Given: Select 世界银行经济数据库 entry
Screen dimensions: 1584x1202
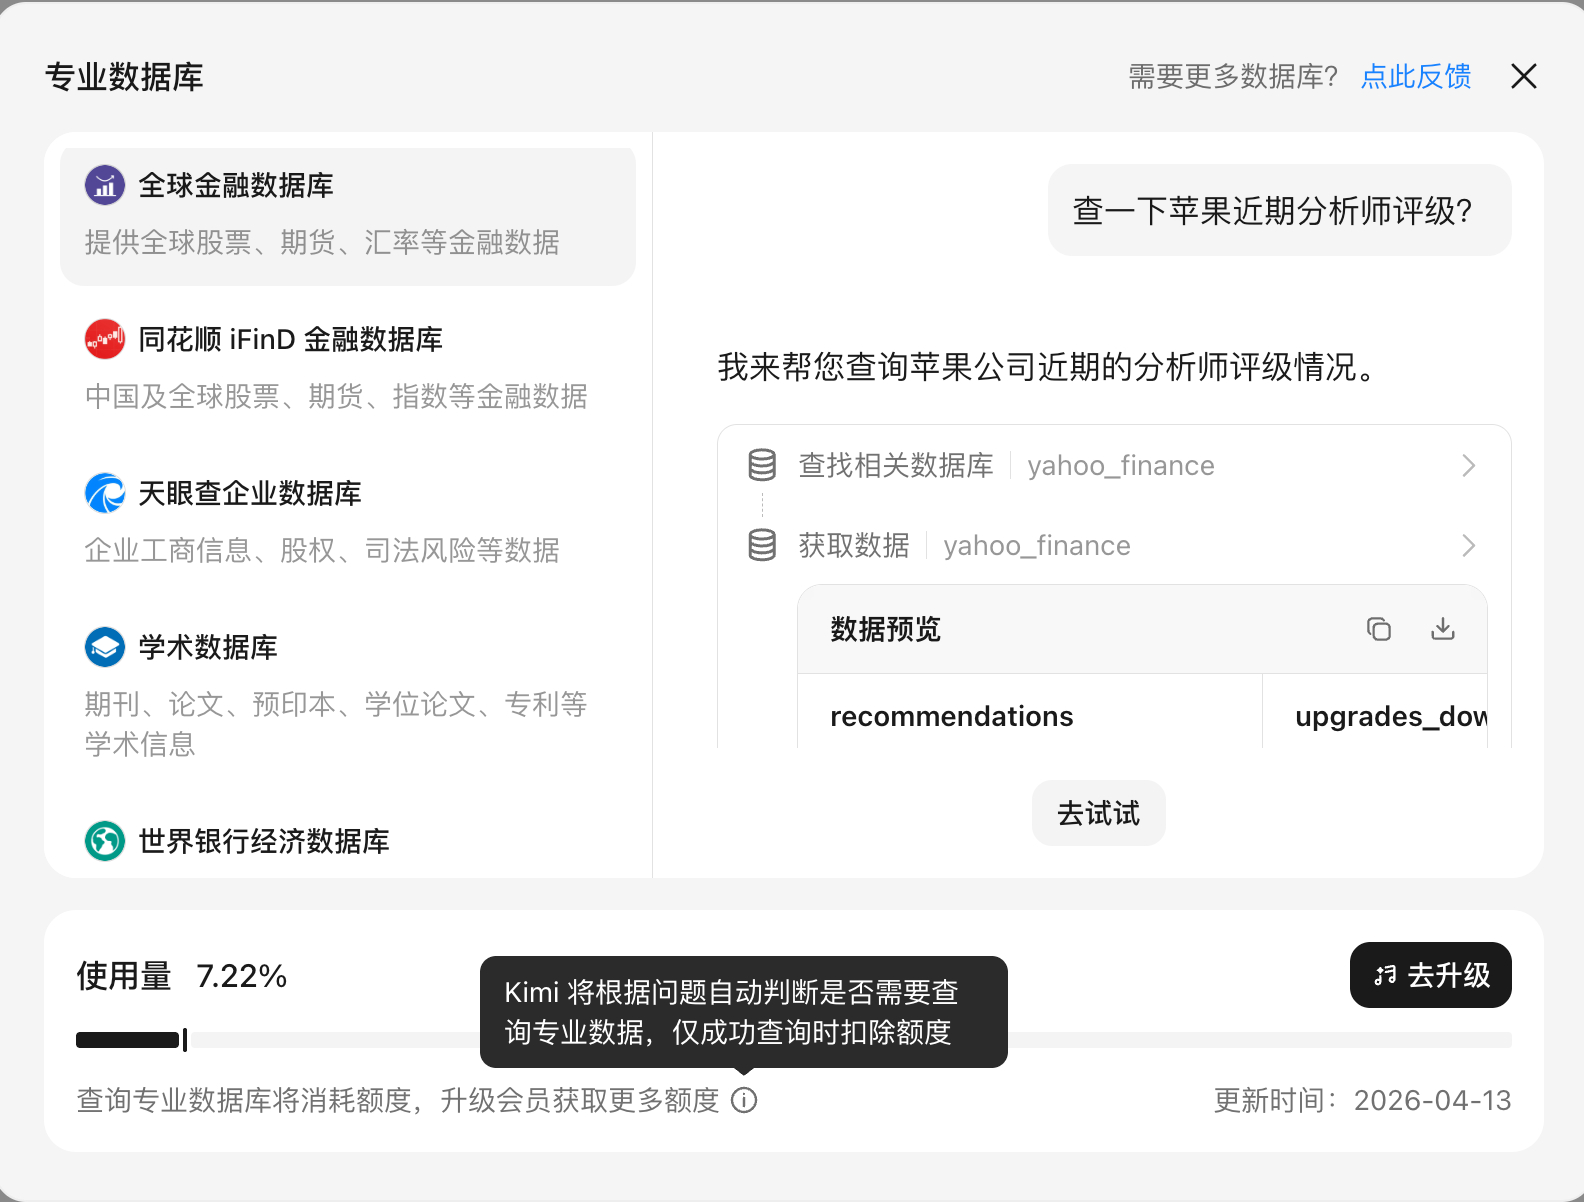Looking at the screenshot, I should click(x=348, y=841).
